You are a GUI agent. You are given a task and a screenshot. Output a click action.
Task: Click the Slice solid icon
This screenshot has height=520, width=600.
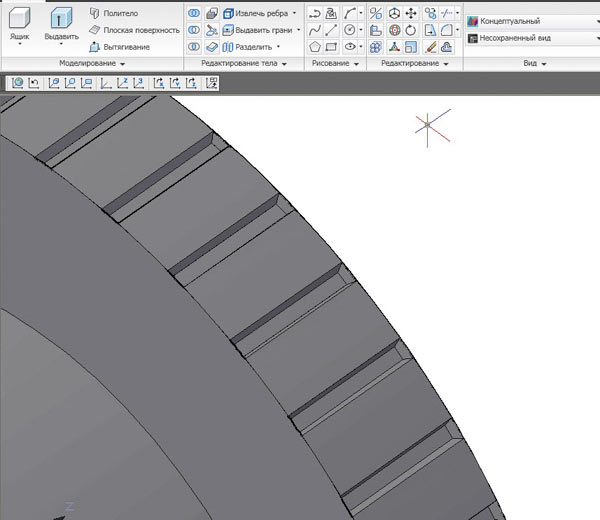click(x=212, y=30)
